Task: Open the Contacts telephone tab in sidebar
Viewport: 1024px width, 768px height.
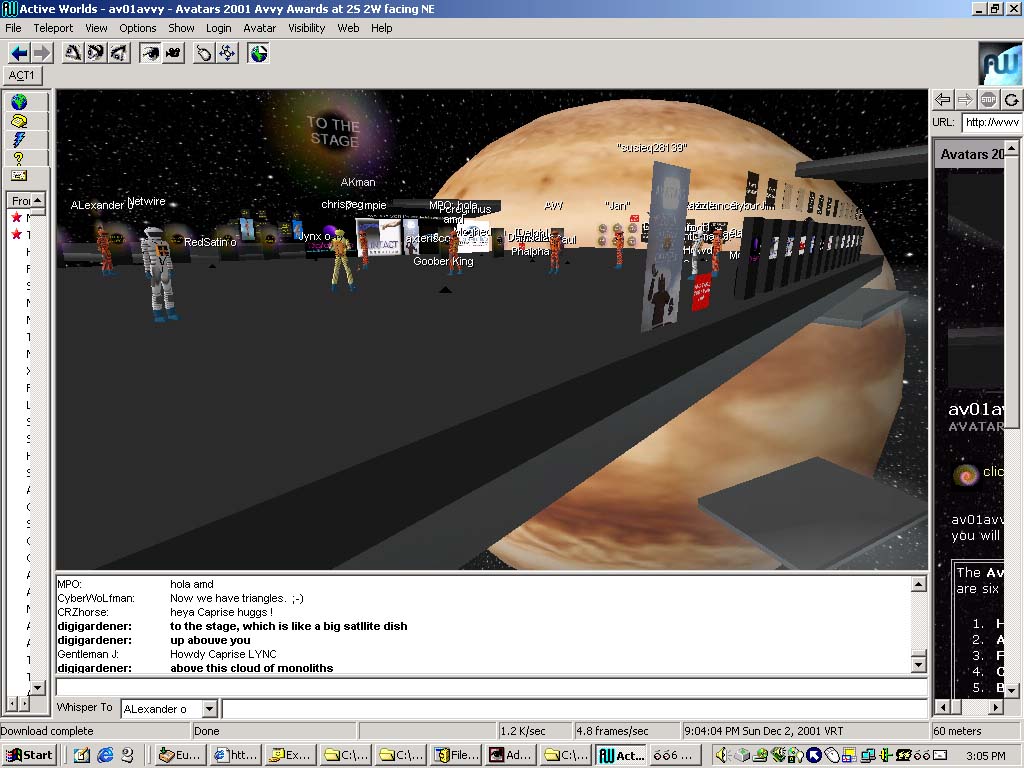Action: 18,121
